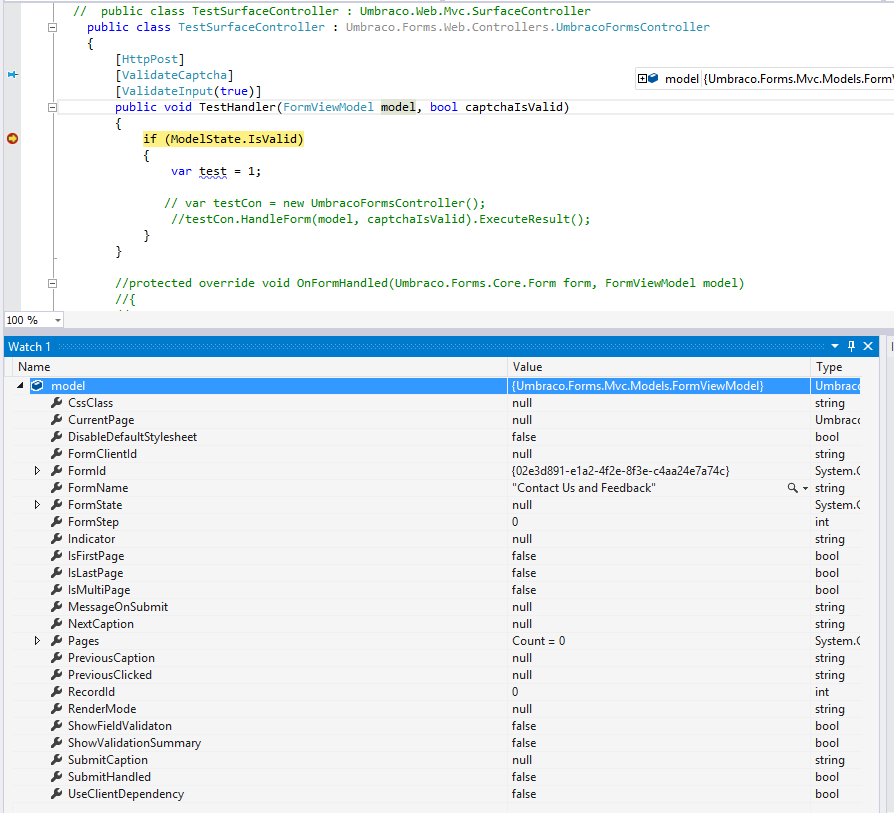Click the object icon beside model in Watch

click(37, 386)
